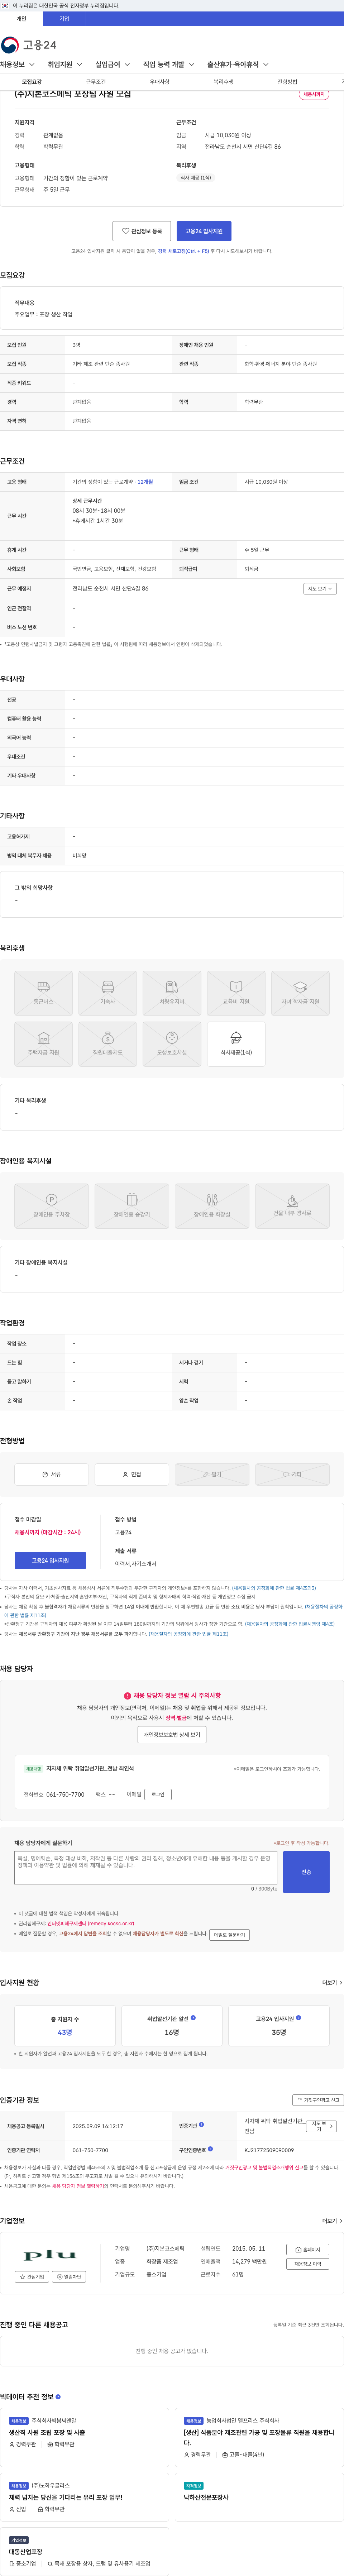This screenshot has width=344, height=2576.
Task: Click the 통근버스 welfare icon
Action: pos(43,993)
